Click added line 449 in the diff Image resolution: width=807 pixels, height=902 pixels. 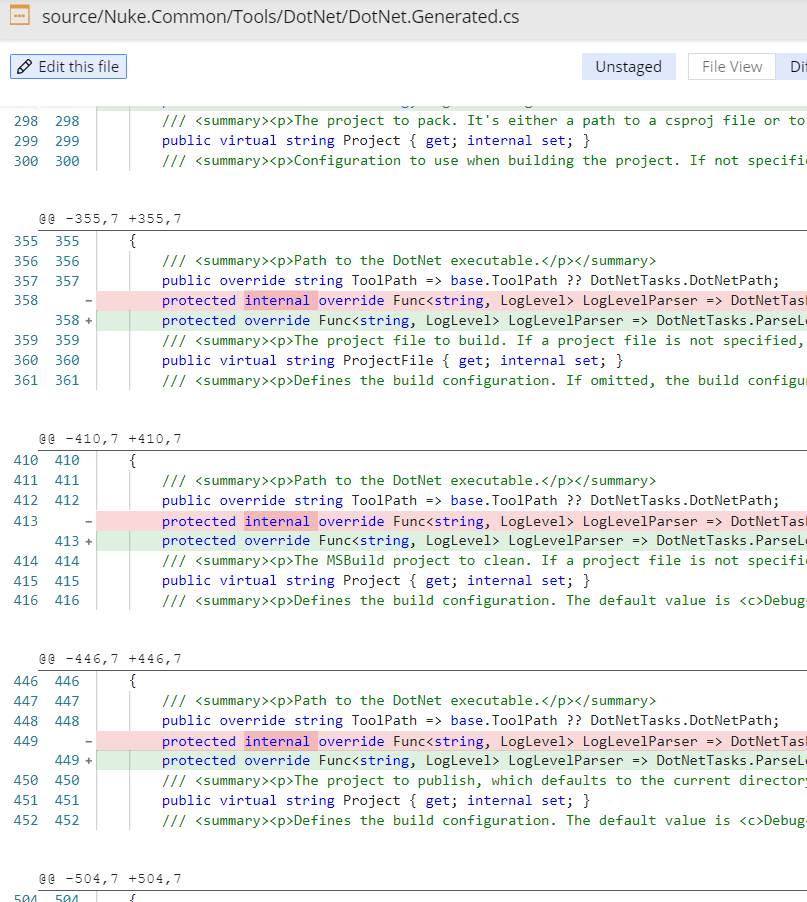[452, 760]
